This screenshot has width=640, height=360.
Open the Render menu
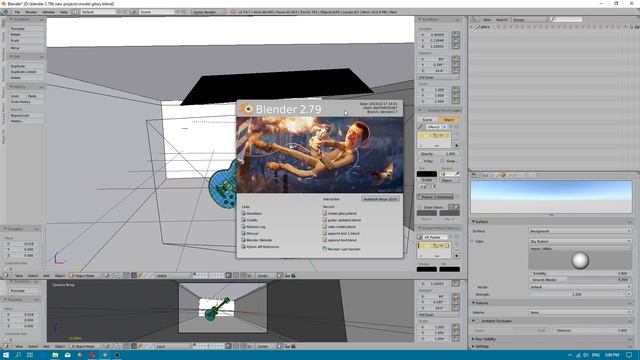[x=31, y=12]
